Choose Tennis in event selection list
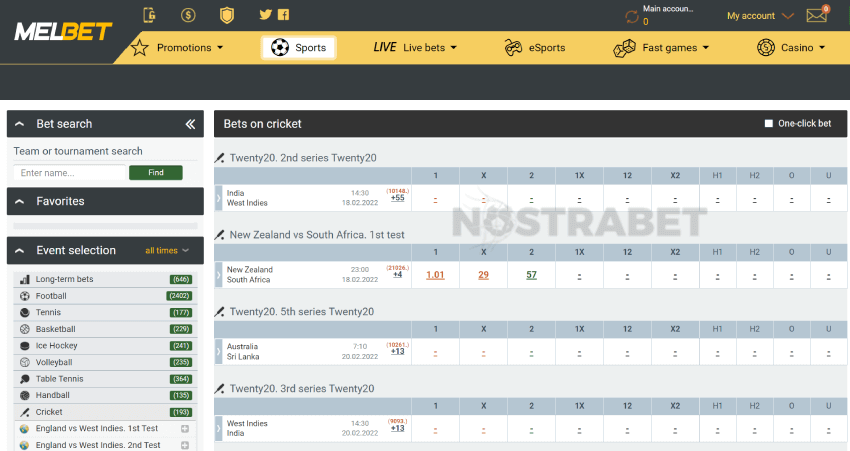This screenshot has width=850, height=451. tap(105, 312)
